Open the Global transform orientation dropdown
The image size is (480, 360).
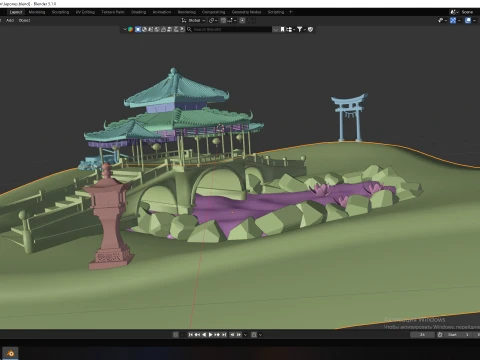[194, 20]
